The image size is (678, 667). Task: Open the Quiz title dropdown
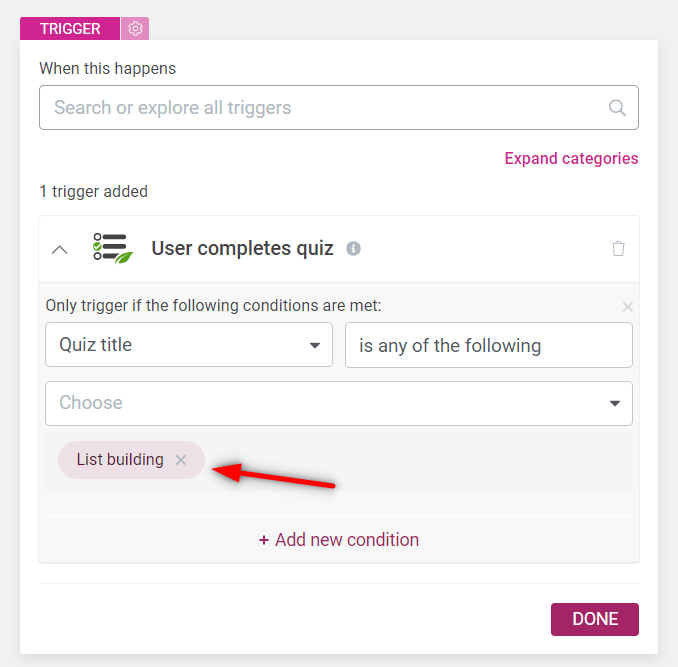[x=189, y=345]
